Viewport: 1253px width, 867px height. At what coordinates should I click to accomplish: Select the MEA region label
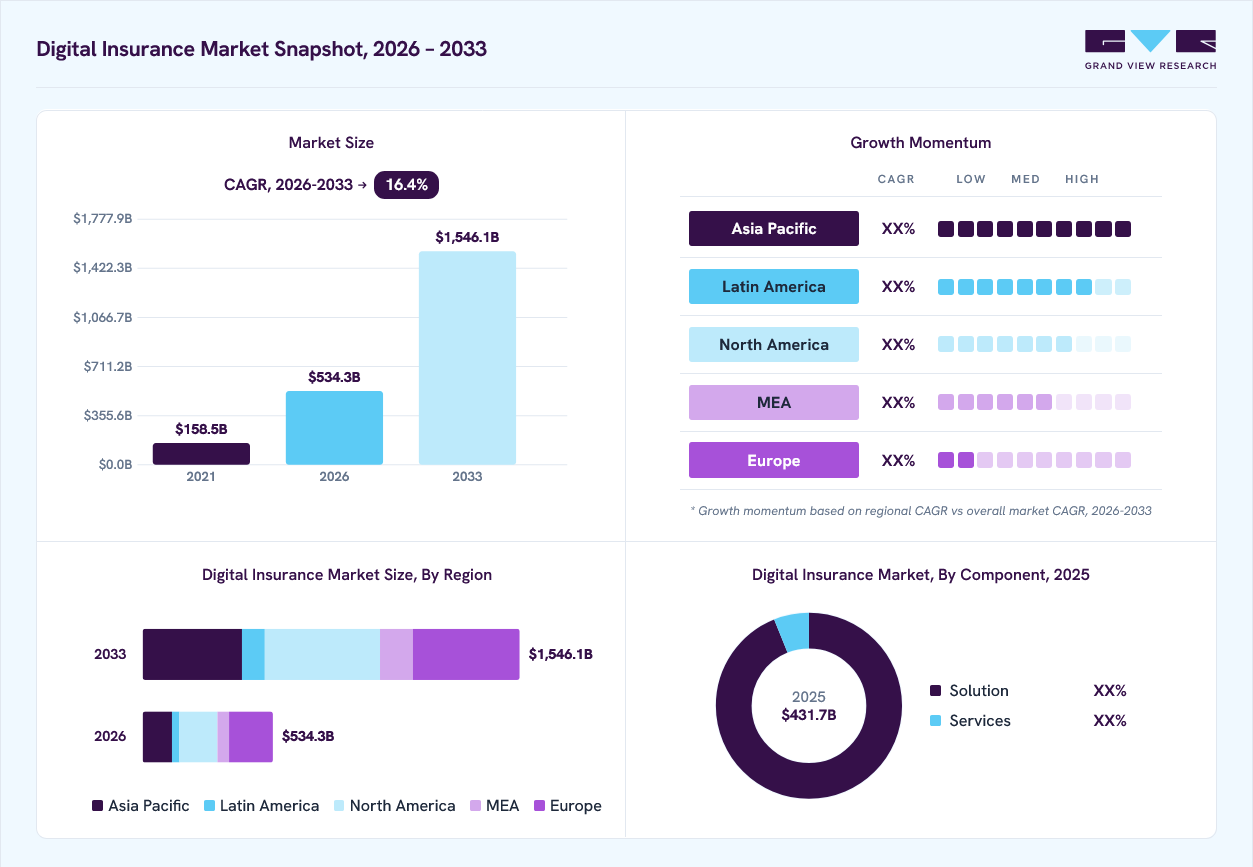pyautogui.click(x=774, y=402)
